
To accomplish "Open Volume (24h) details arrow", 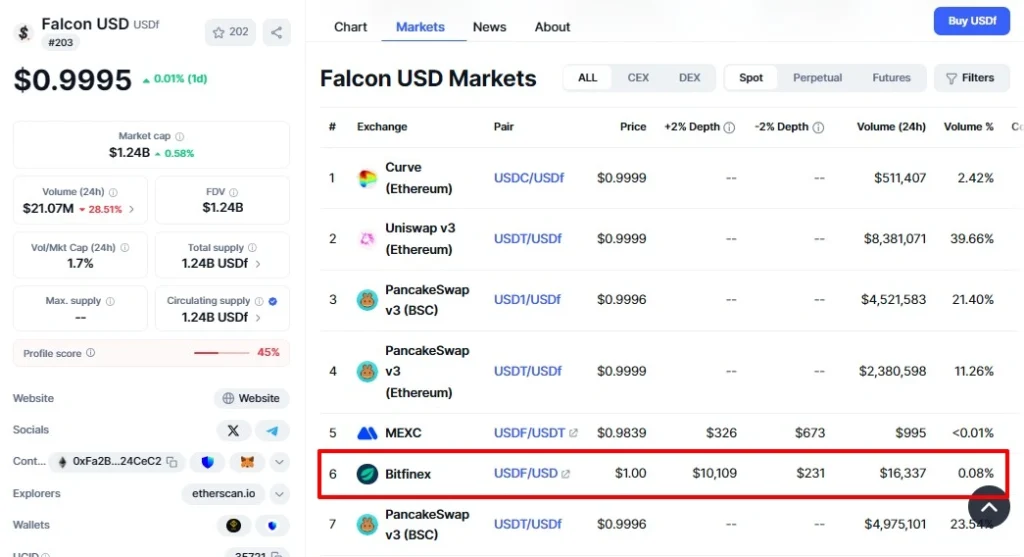I will [132, 210].
